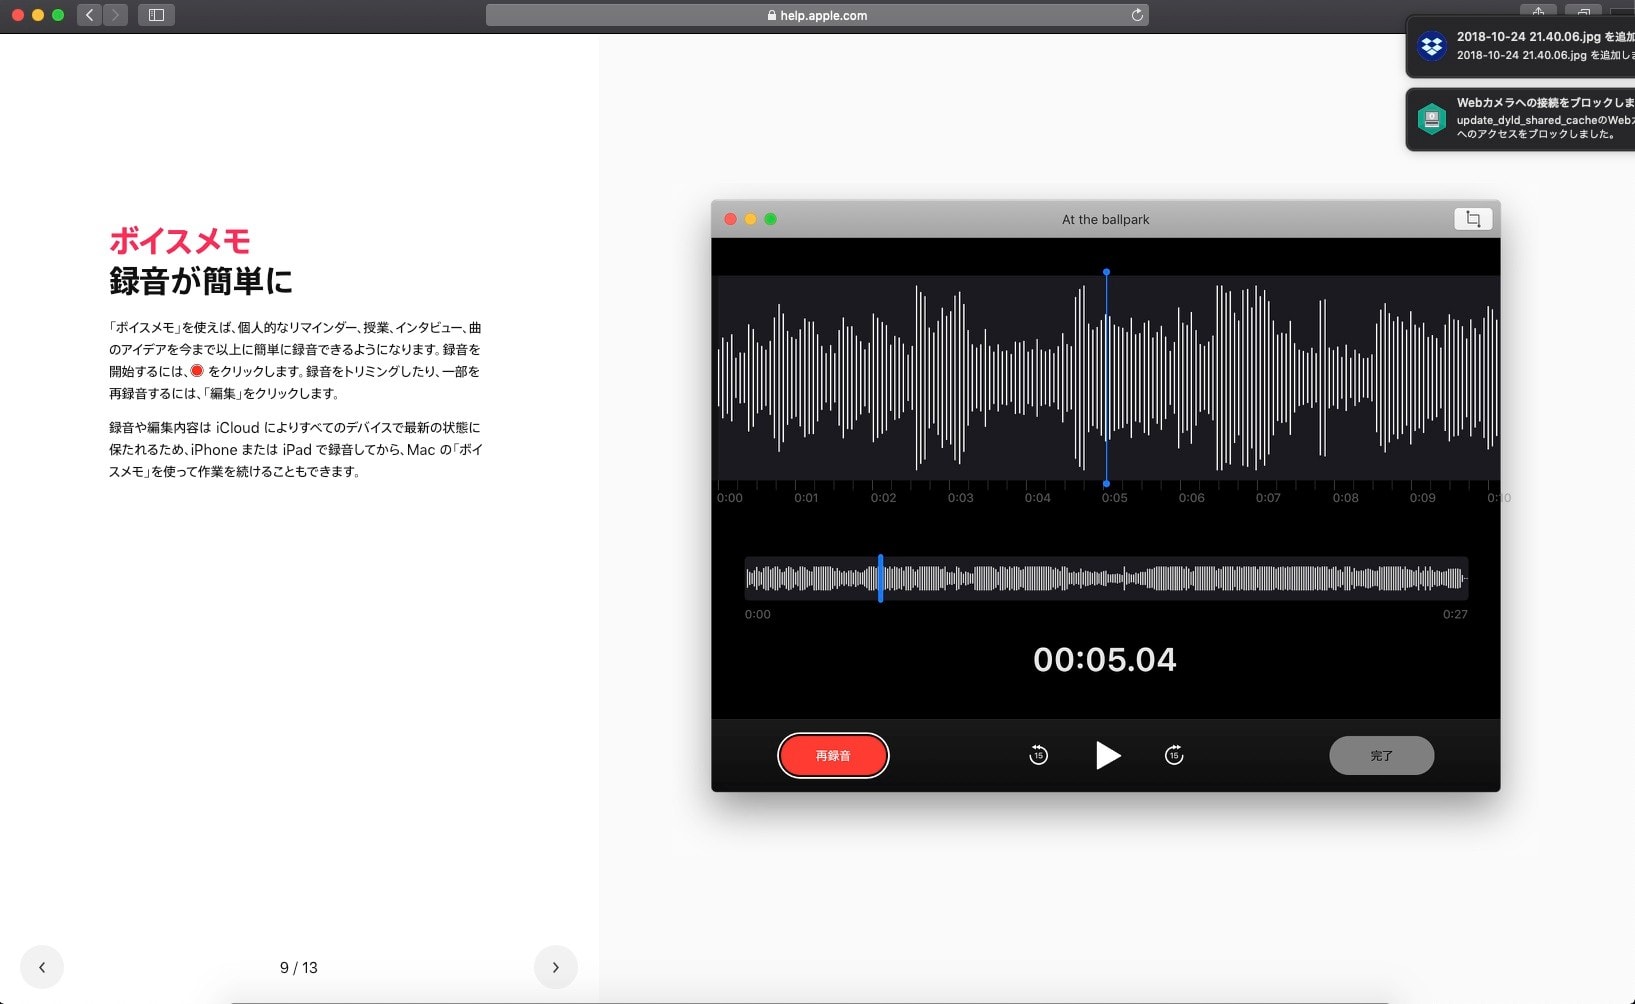The width and height of the screenshot is (1635, 1004).
Task: Open the trim tool icon in Voice Memos
Action: point(1472,219)
